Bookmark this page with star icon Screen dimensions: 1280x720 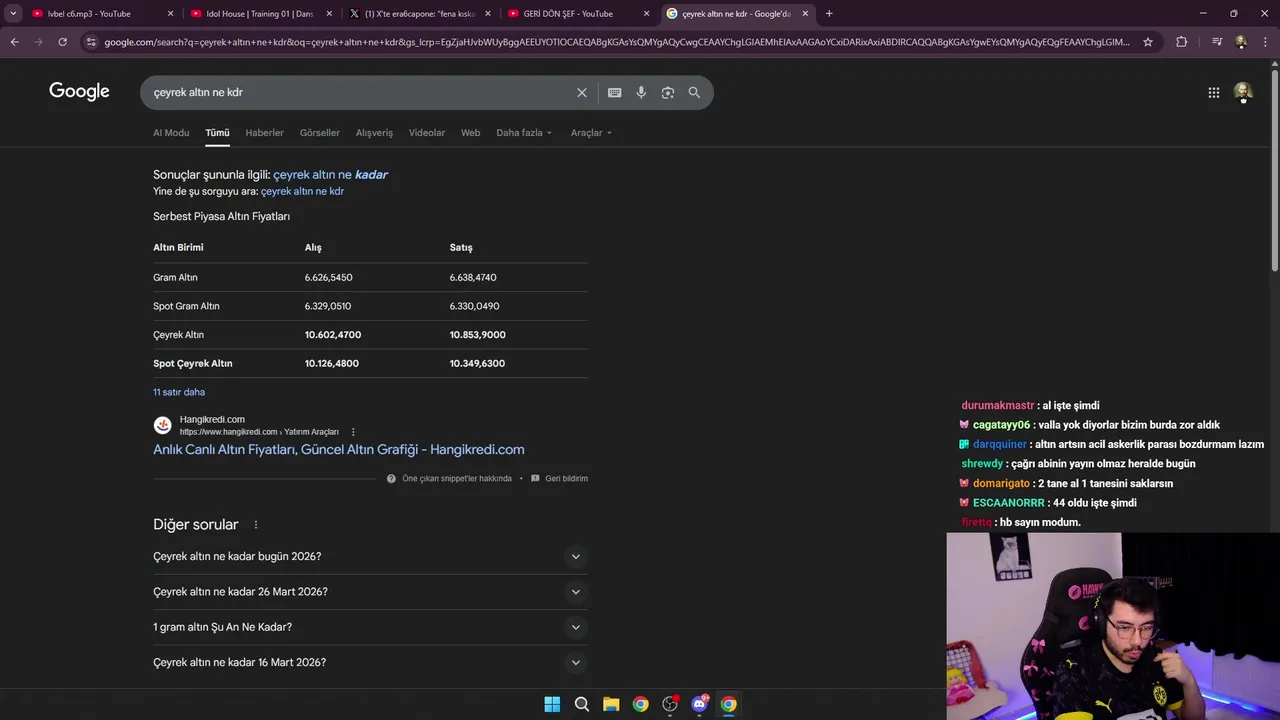pyautogui.click(x=1148, y=42)
